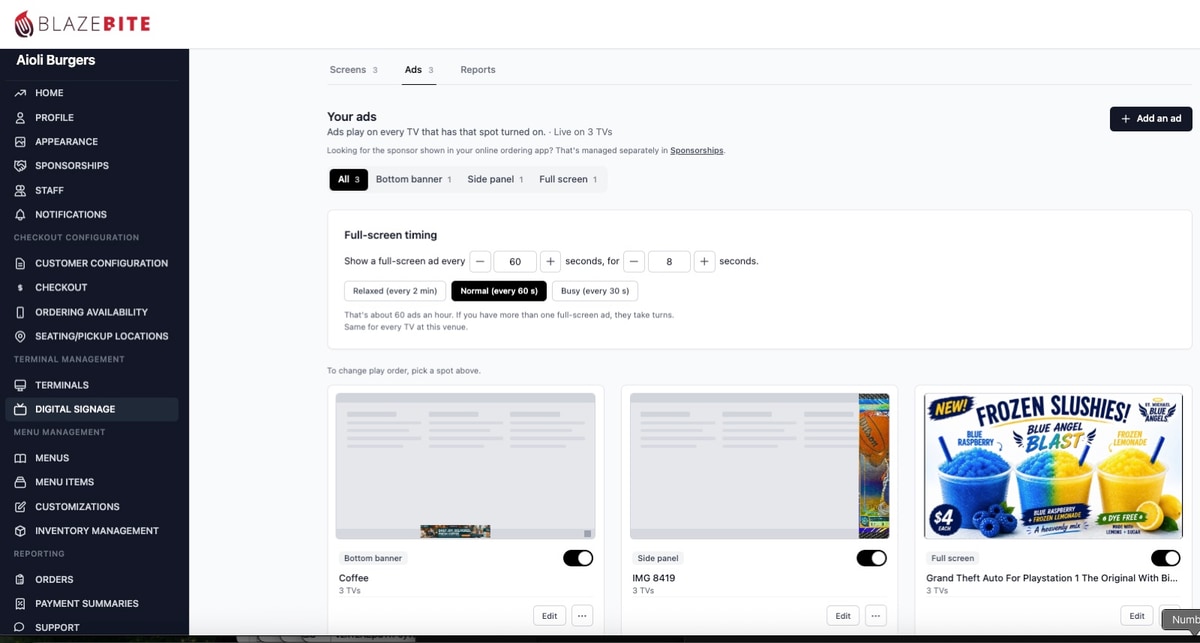Edit the Coffee ad
The width and height of the screenshot is (1200, 643).
(549, 616)
